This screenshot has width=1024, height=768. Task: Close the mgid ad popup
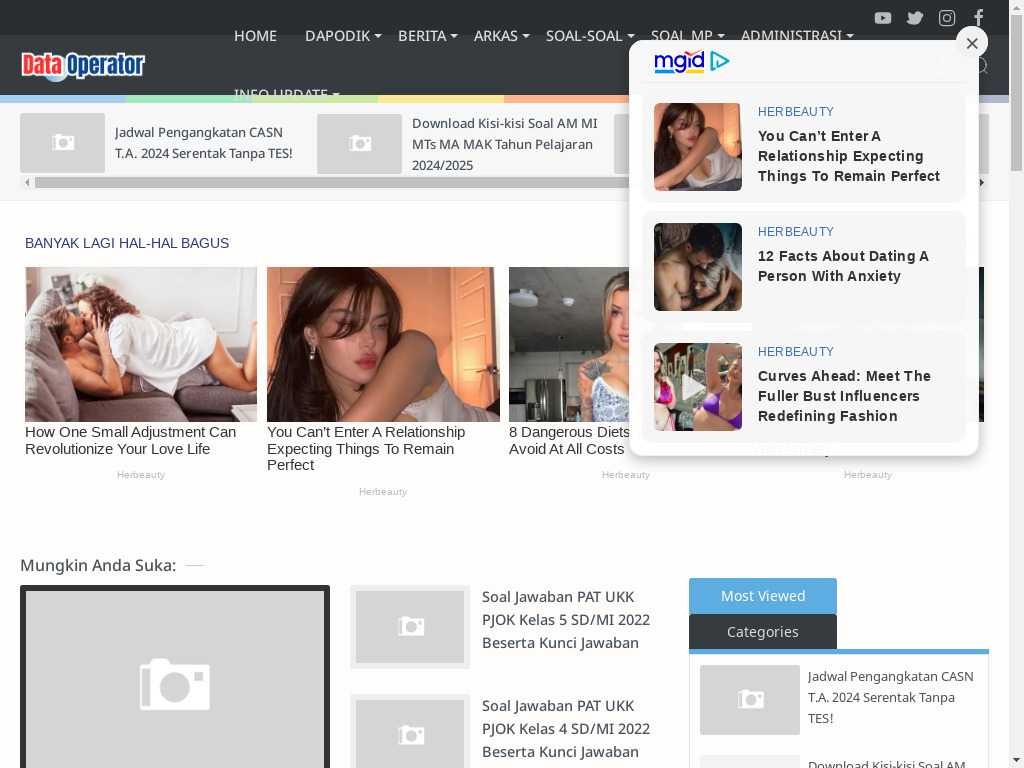click(972, 43)
